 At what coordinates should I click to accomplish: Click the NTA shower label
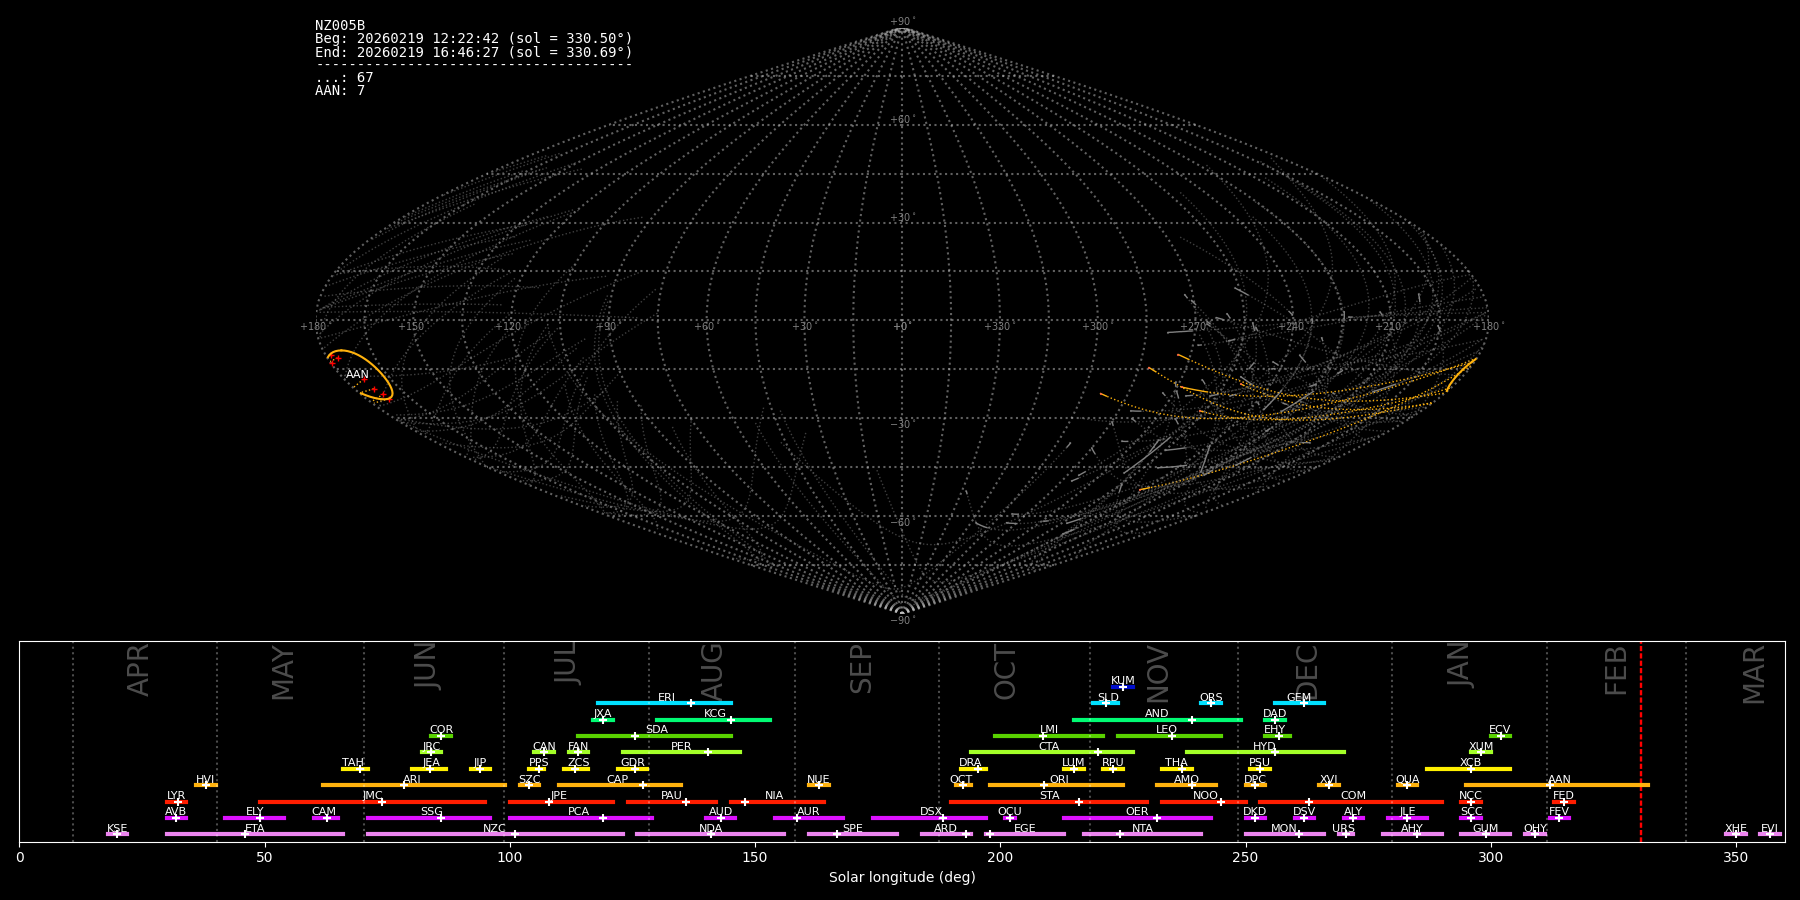click(1142, 829)
